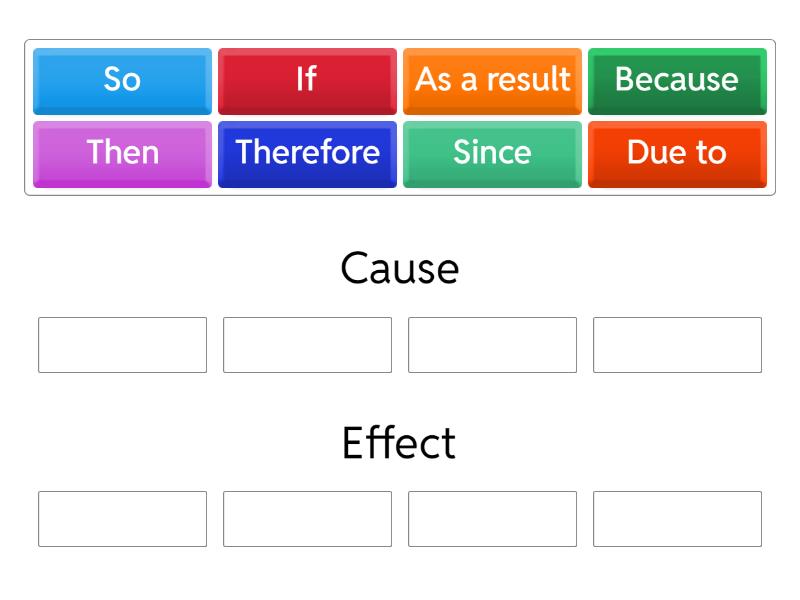The width and height of the screenshot is (800, 600).
Task: Pick the 'If' word tile
Action: click(307, 80)
